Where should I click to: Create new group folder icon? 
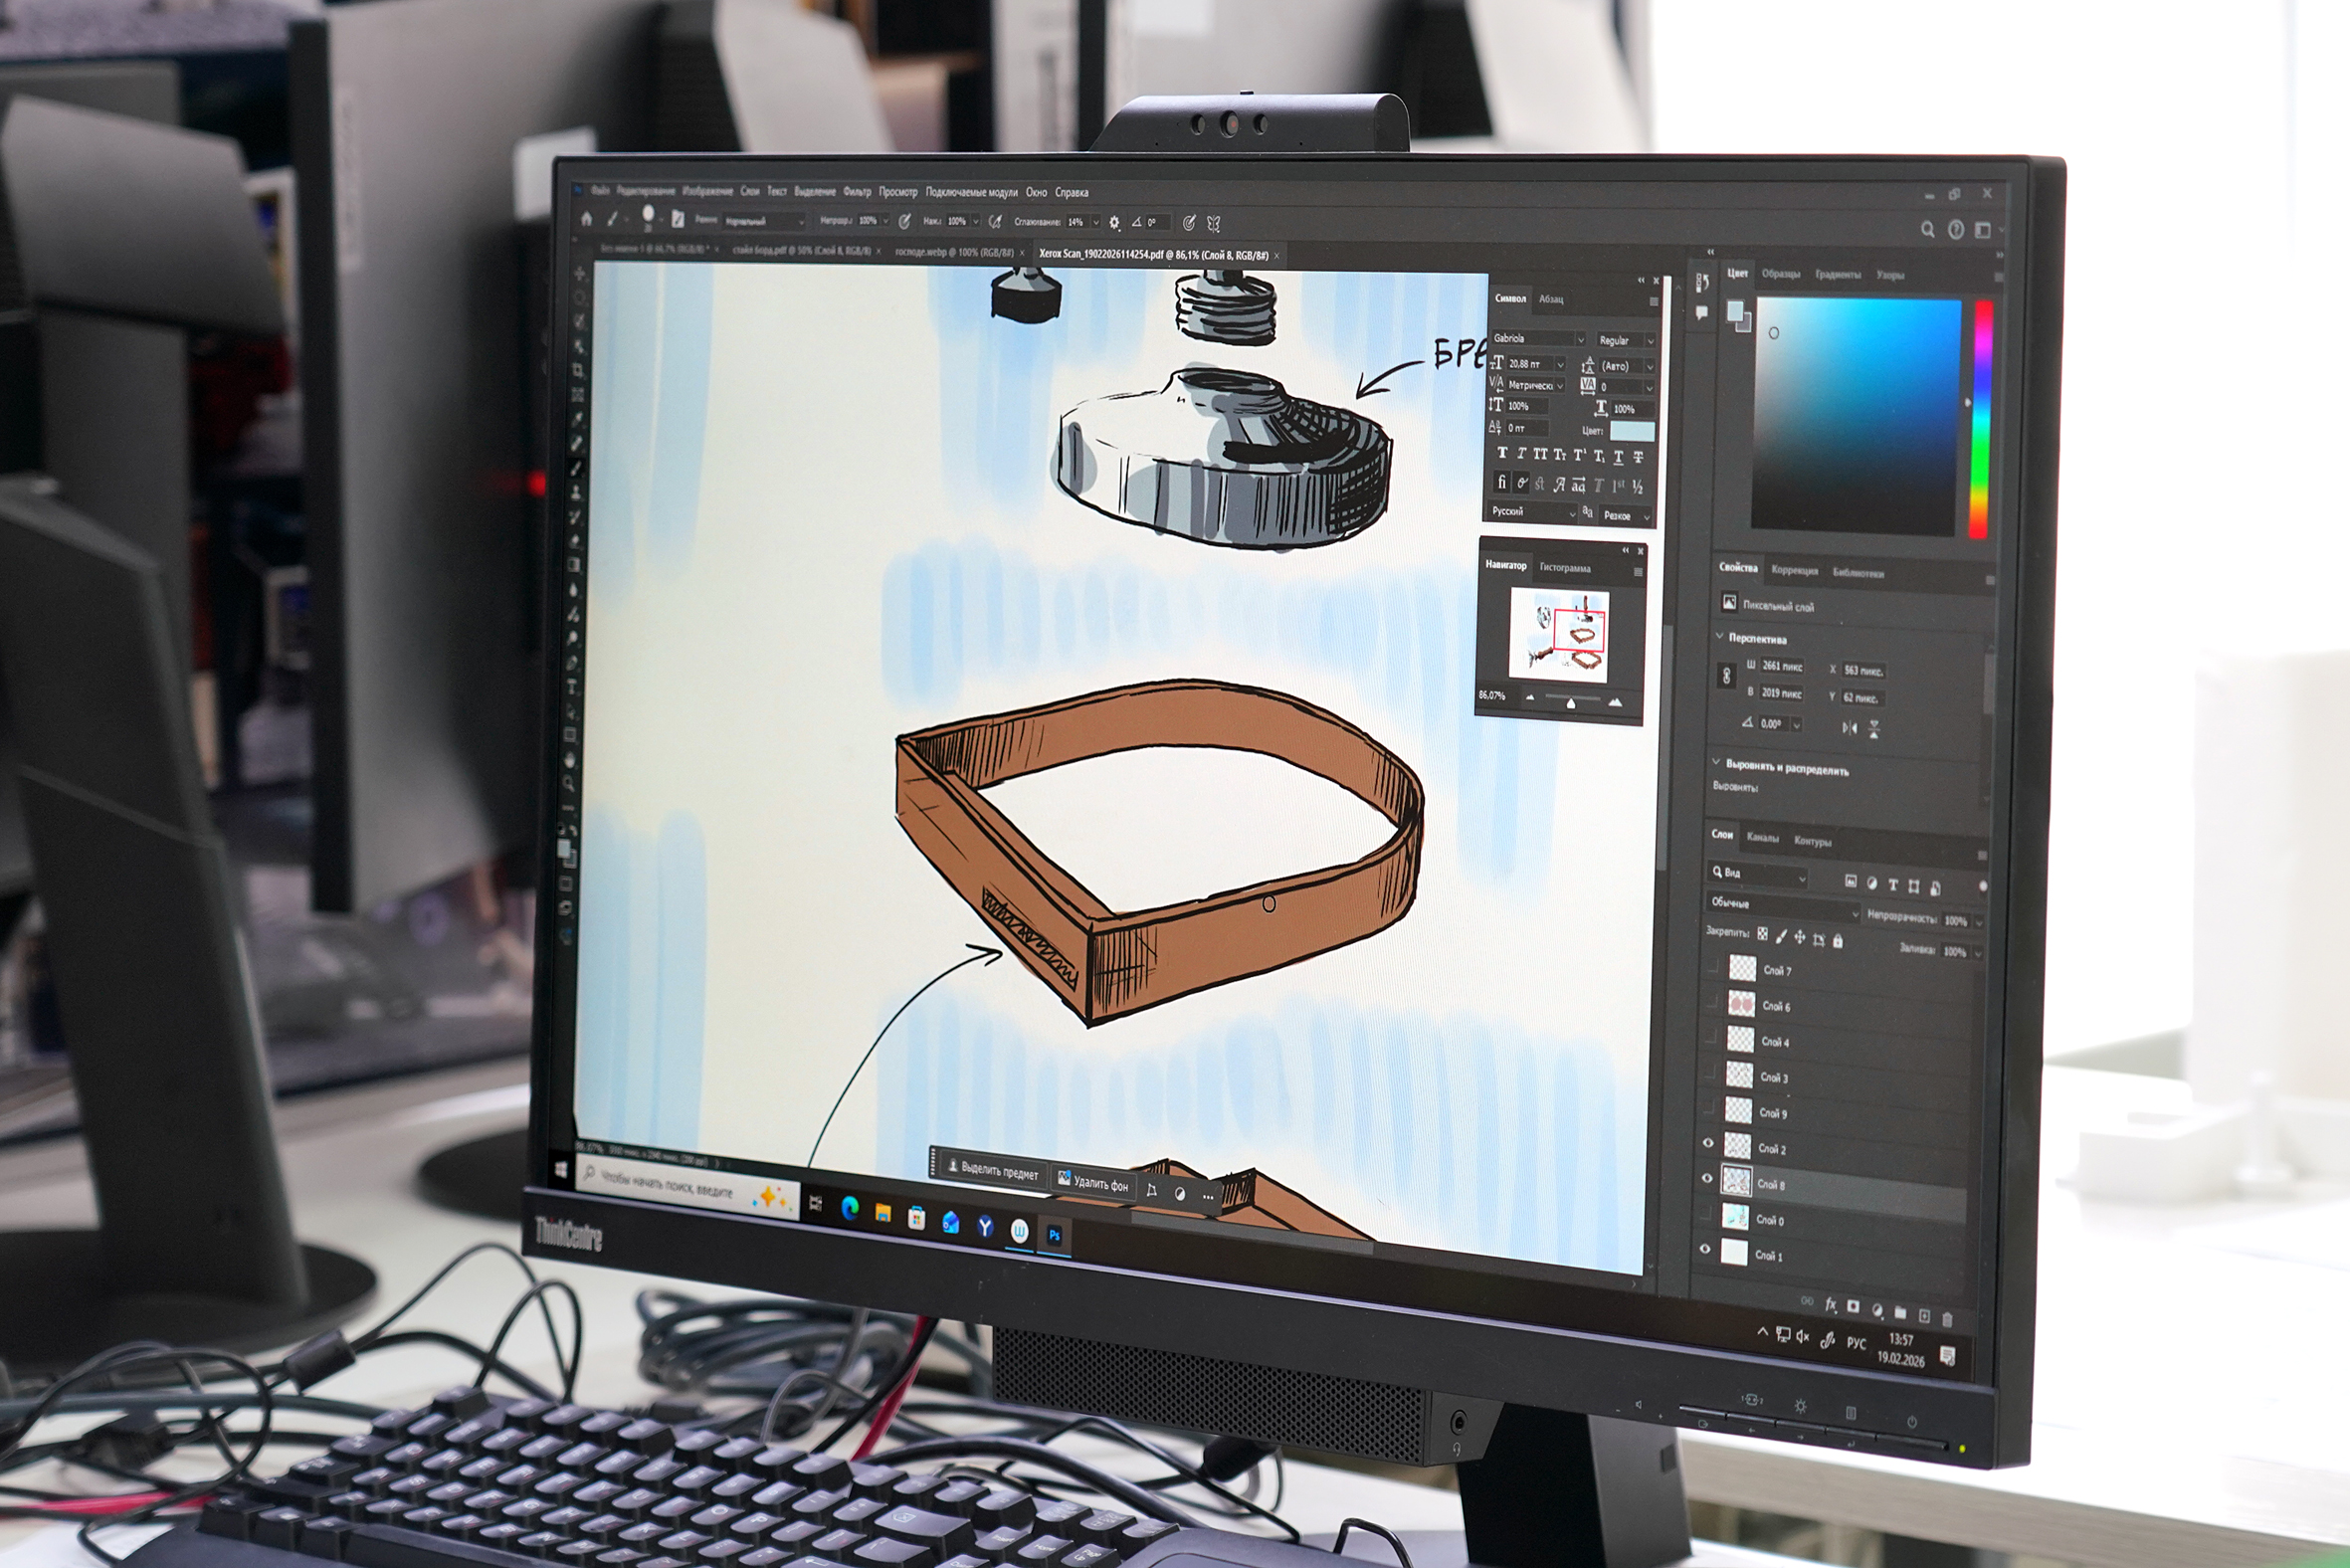(1900, 1313)
